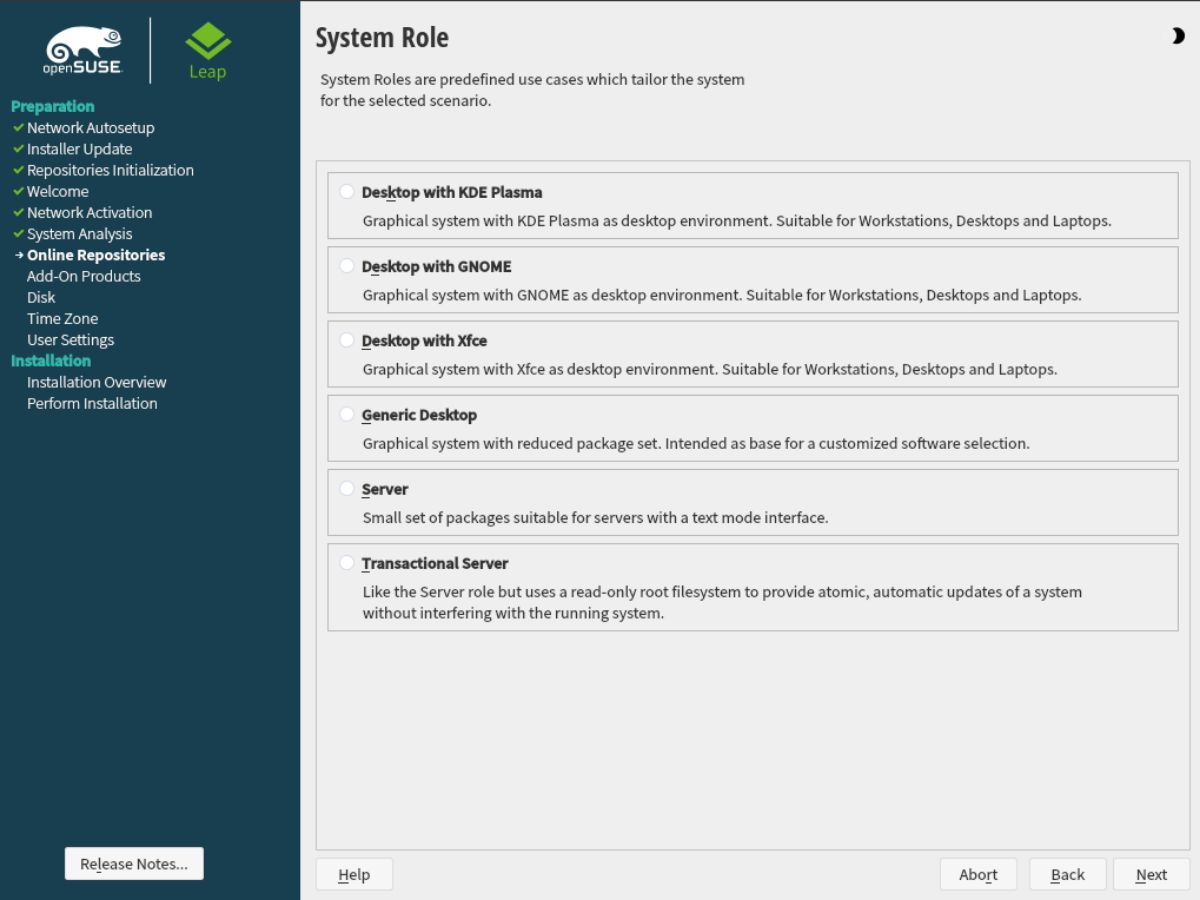Choose the Transactional Server role
1200x900 pixels.
point(347,562)
